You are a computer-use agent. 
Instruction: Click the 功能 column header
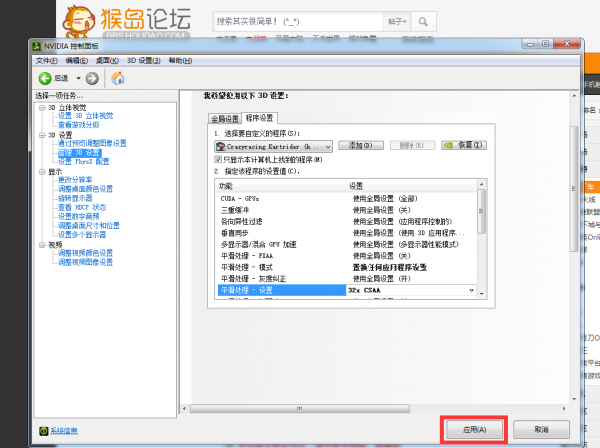pos(281,186)
